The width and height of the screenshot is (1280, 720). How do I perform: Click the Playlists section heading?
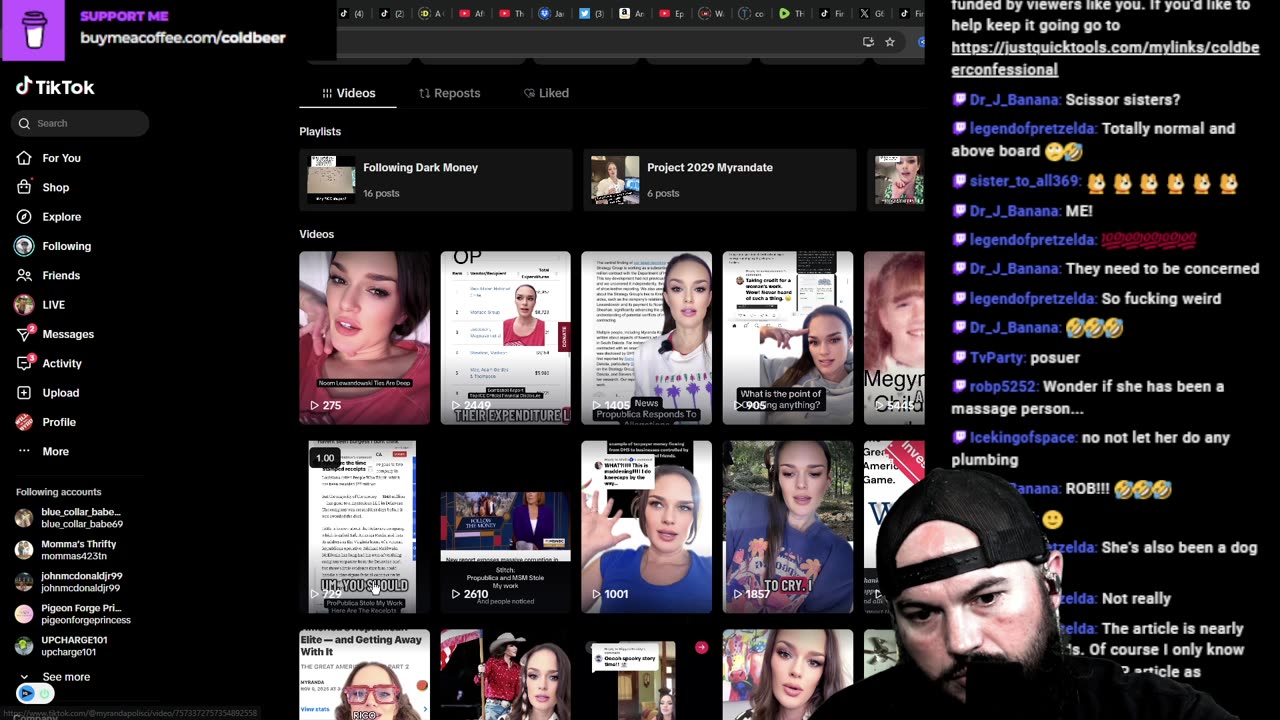click(320, 131)
